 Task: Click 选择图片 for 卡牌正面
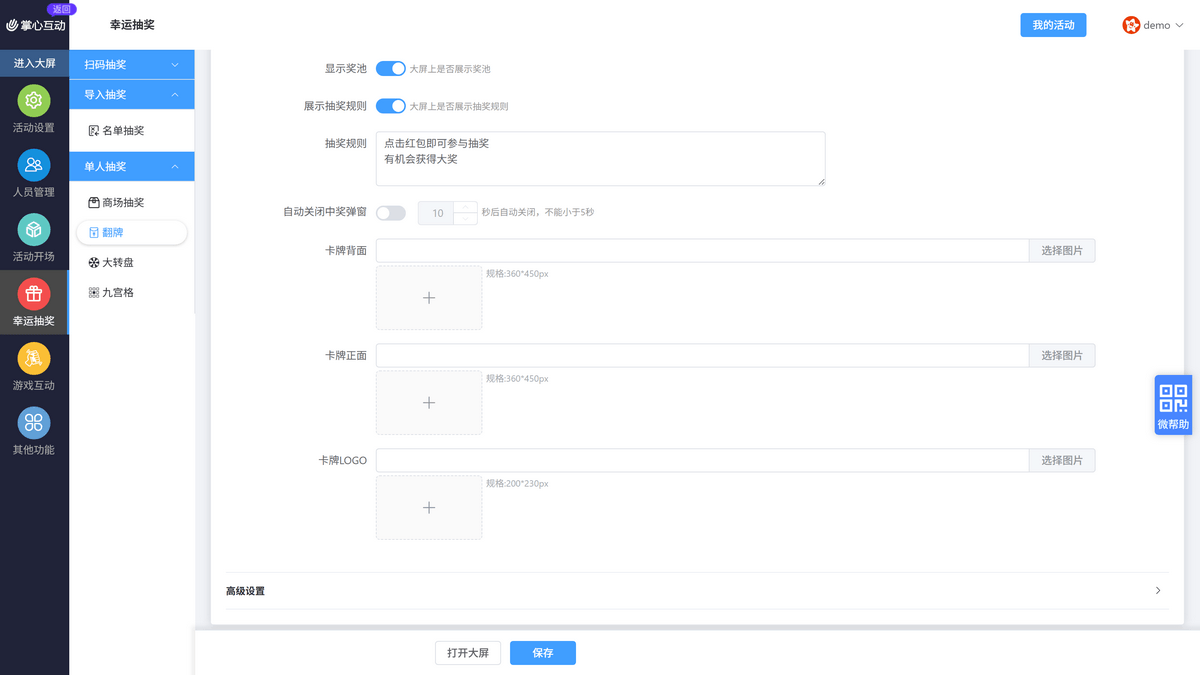1062,355
